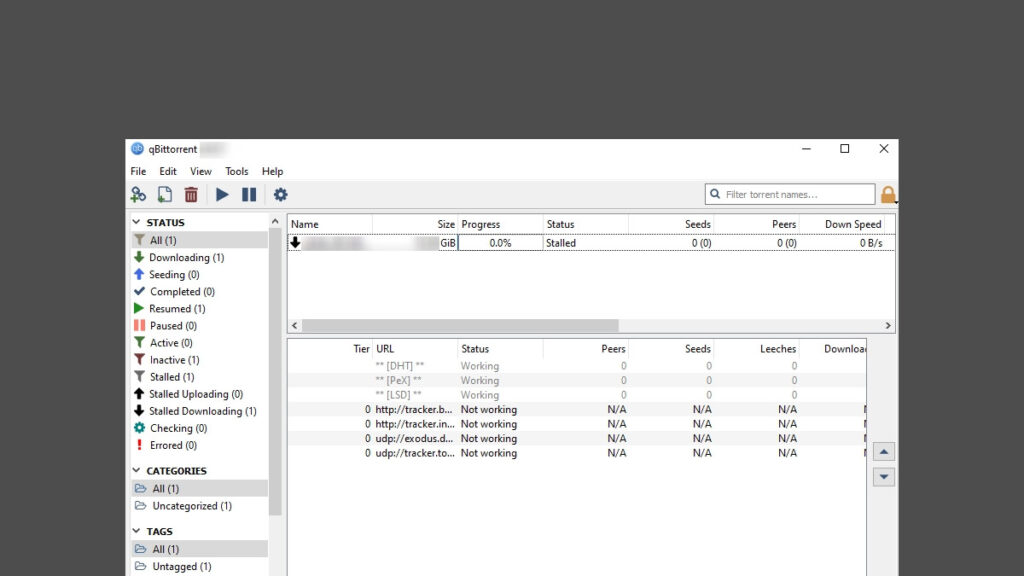Viewport: 1024px width, 576px height.
Task: Open the Tools menu
Action: coord(236,171)
